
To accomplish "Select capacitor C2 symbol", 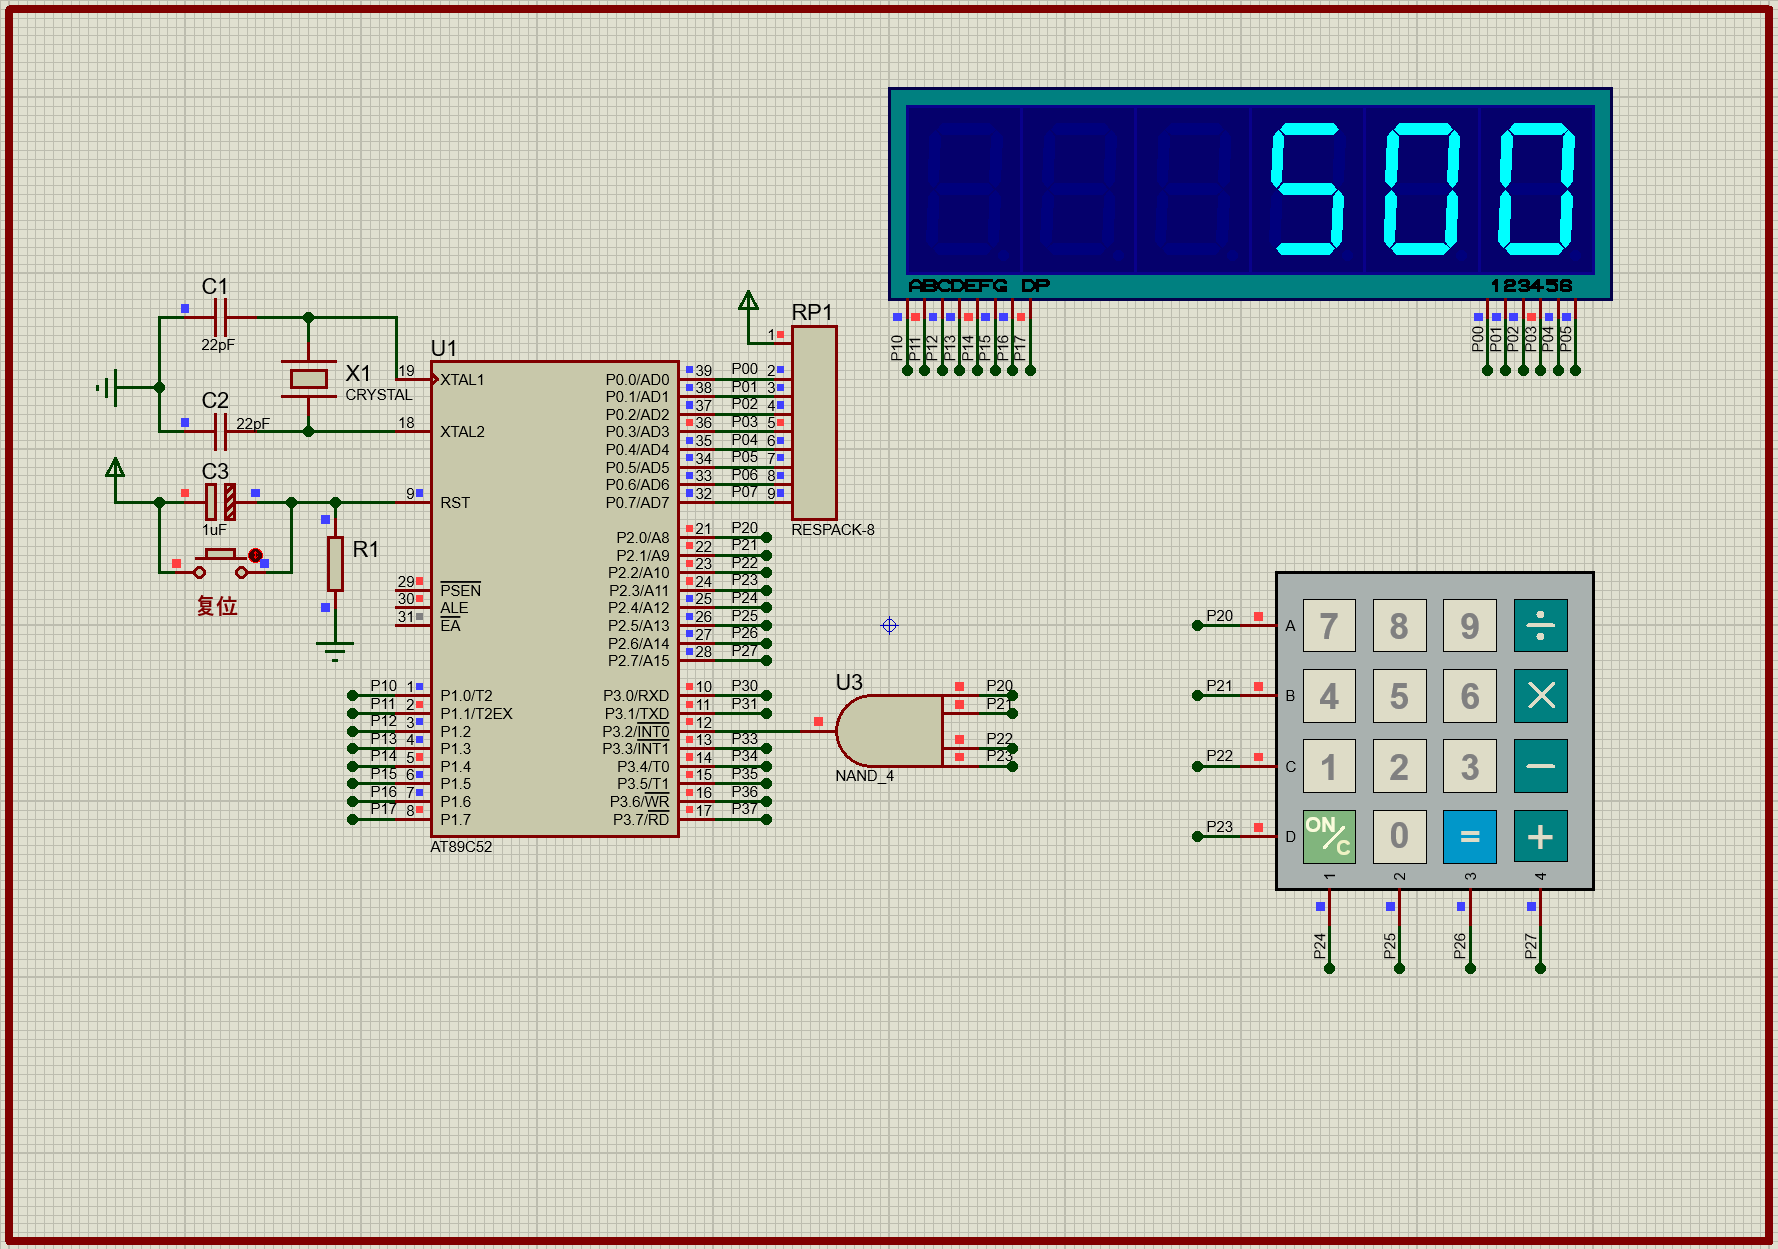I will [220, 432].
